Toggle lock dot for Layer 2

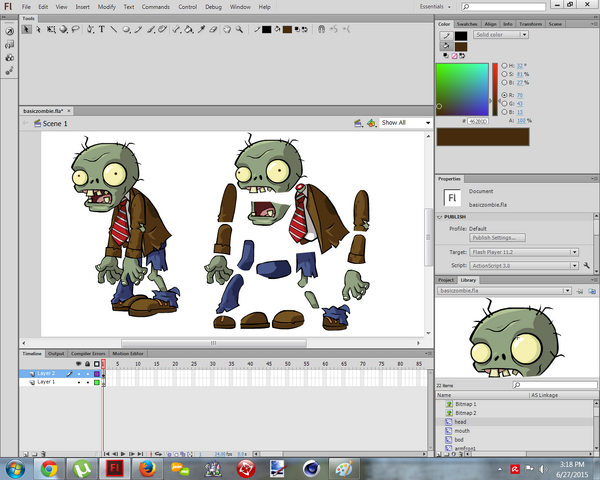coord(88,374)
